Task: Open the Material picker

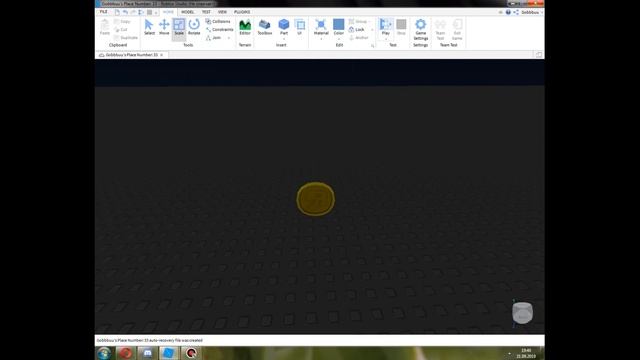Action: click(321, 26)
